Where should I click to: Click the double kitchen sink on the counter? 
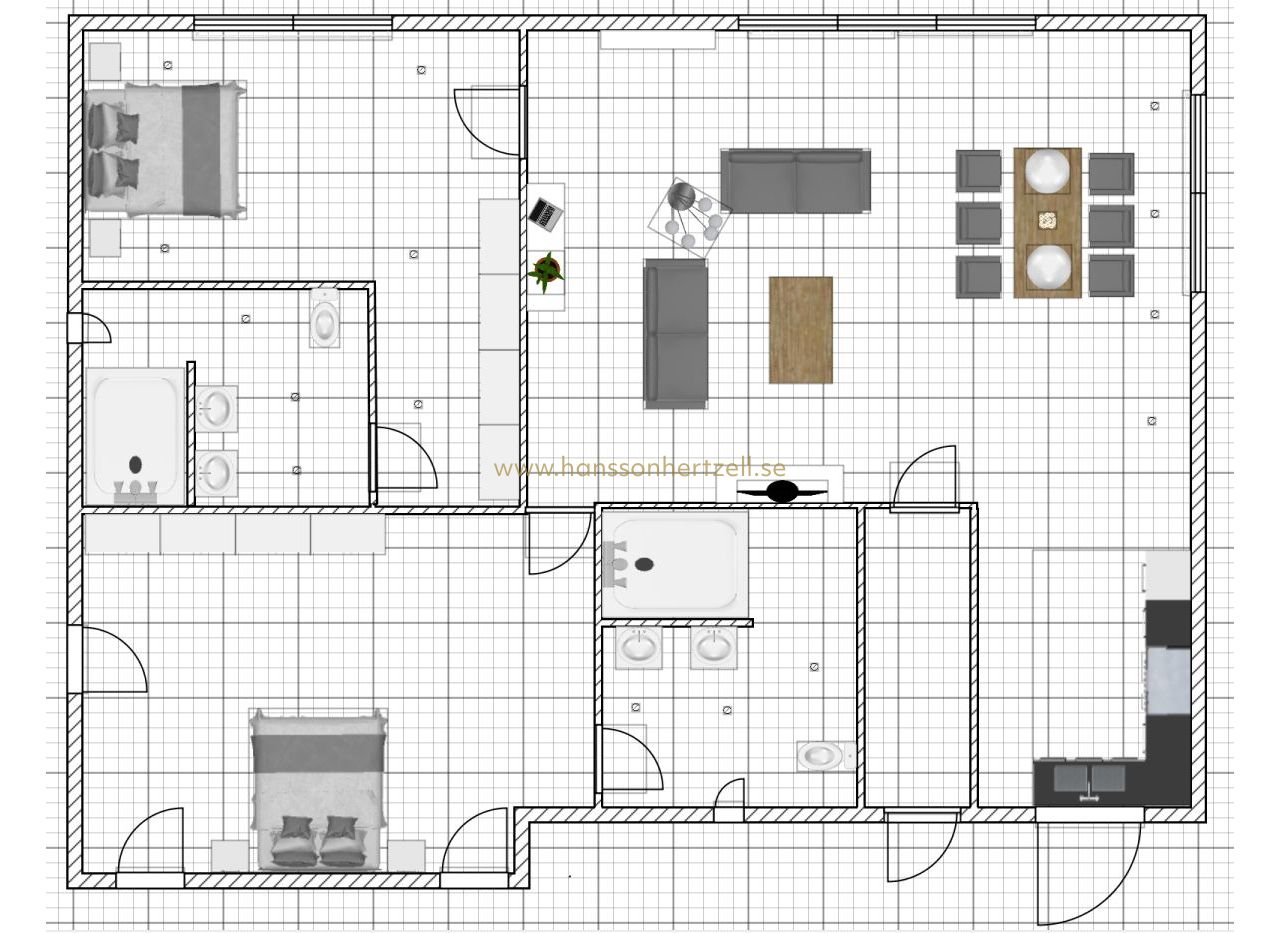coord(1090,780)
